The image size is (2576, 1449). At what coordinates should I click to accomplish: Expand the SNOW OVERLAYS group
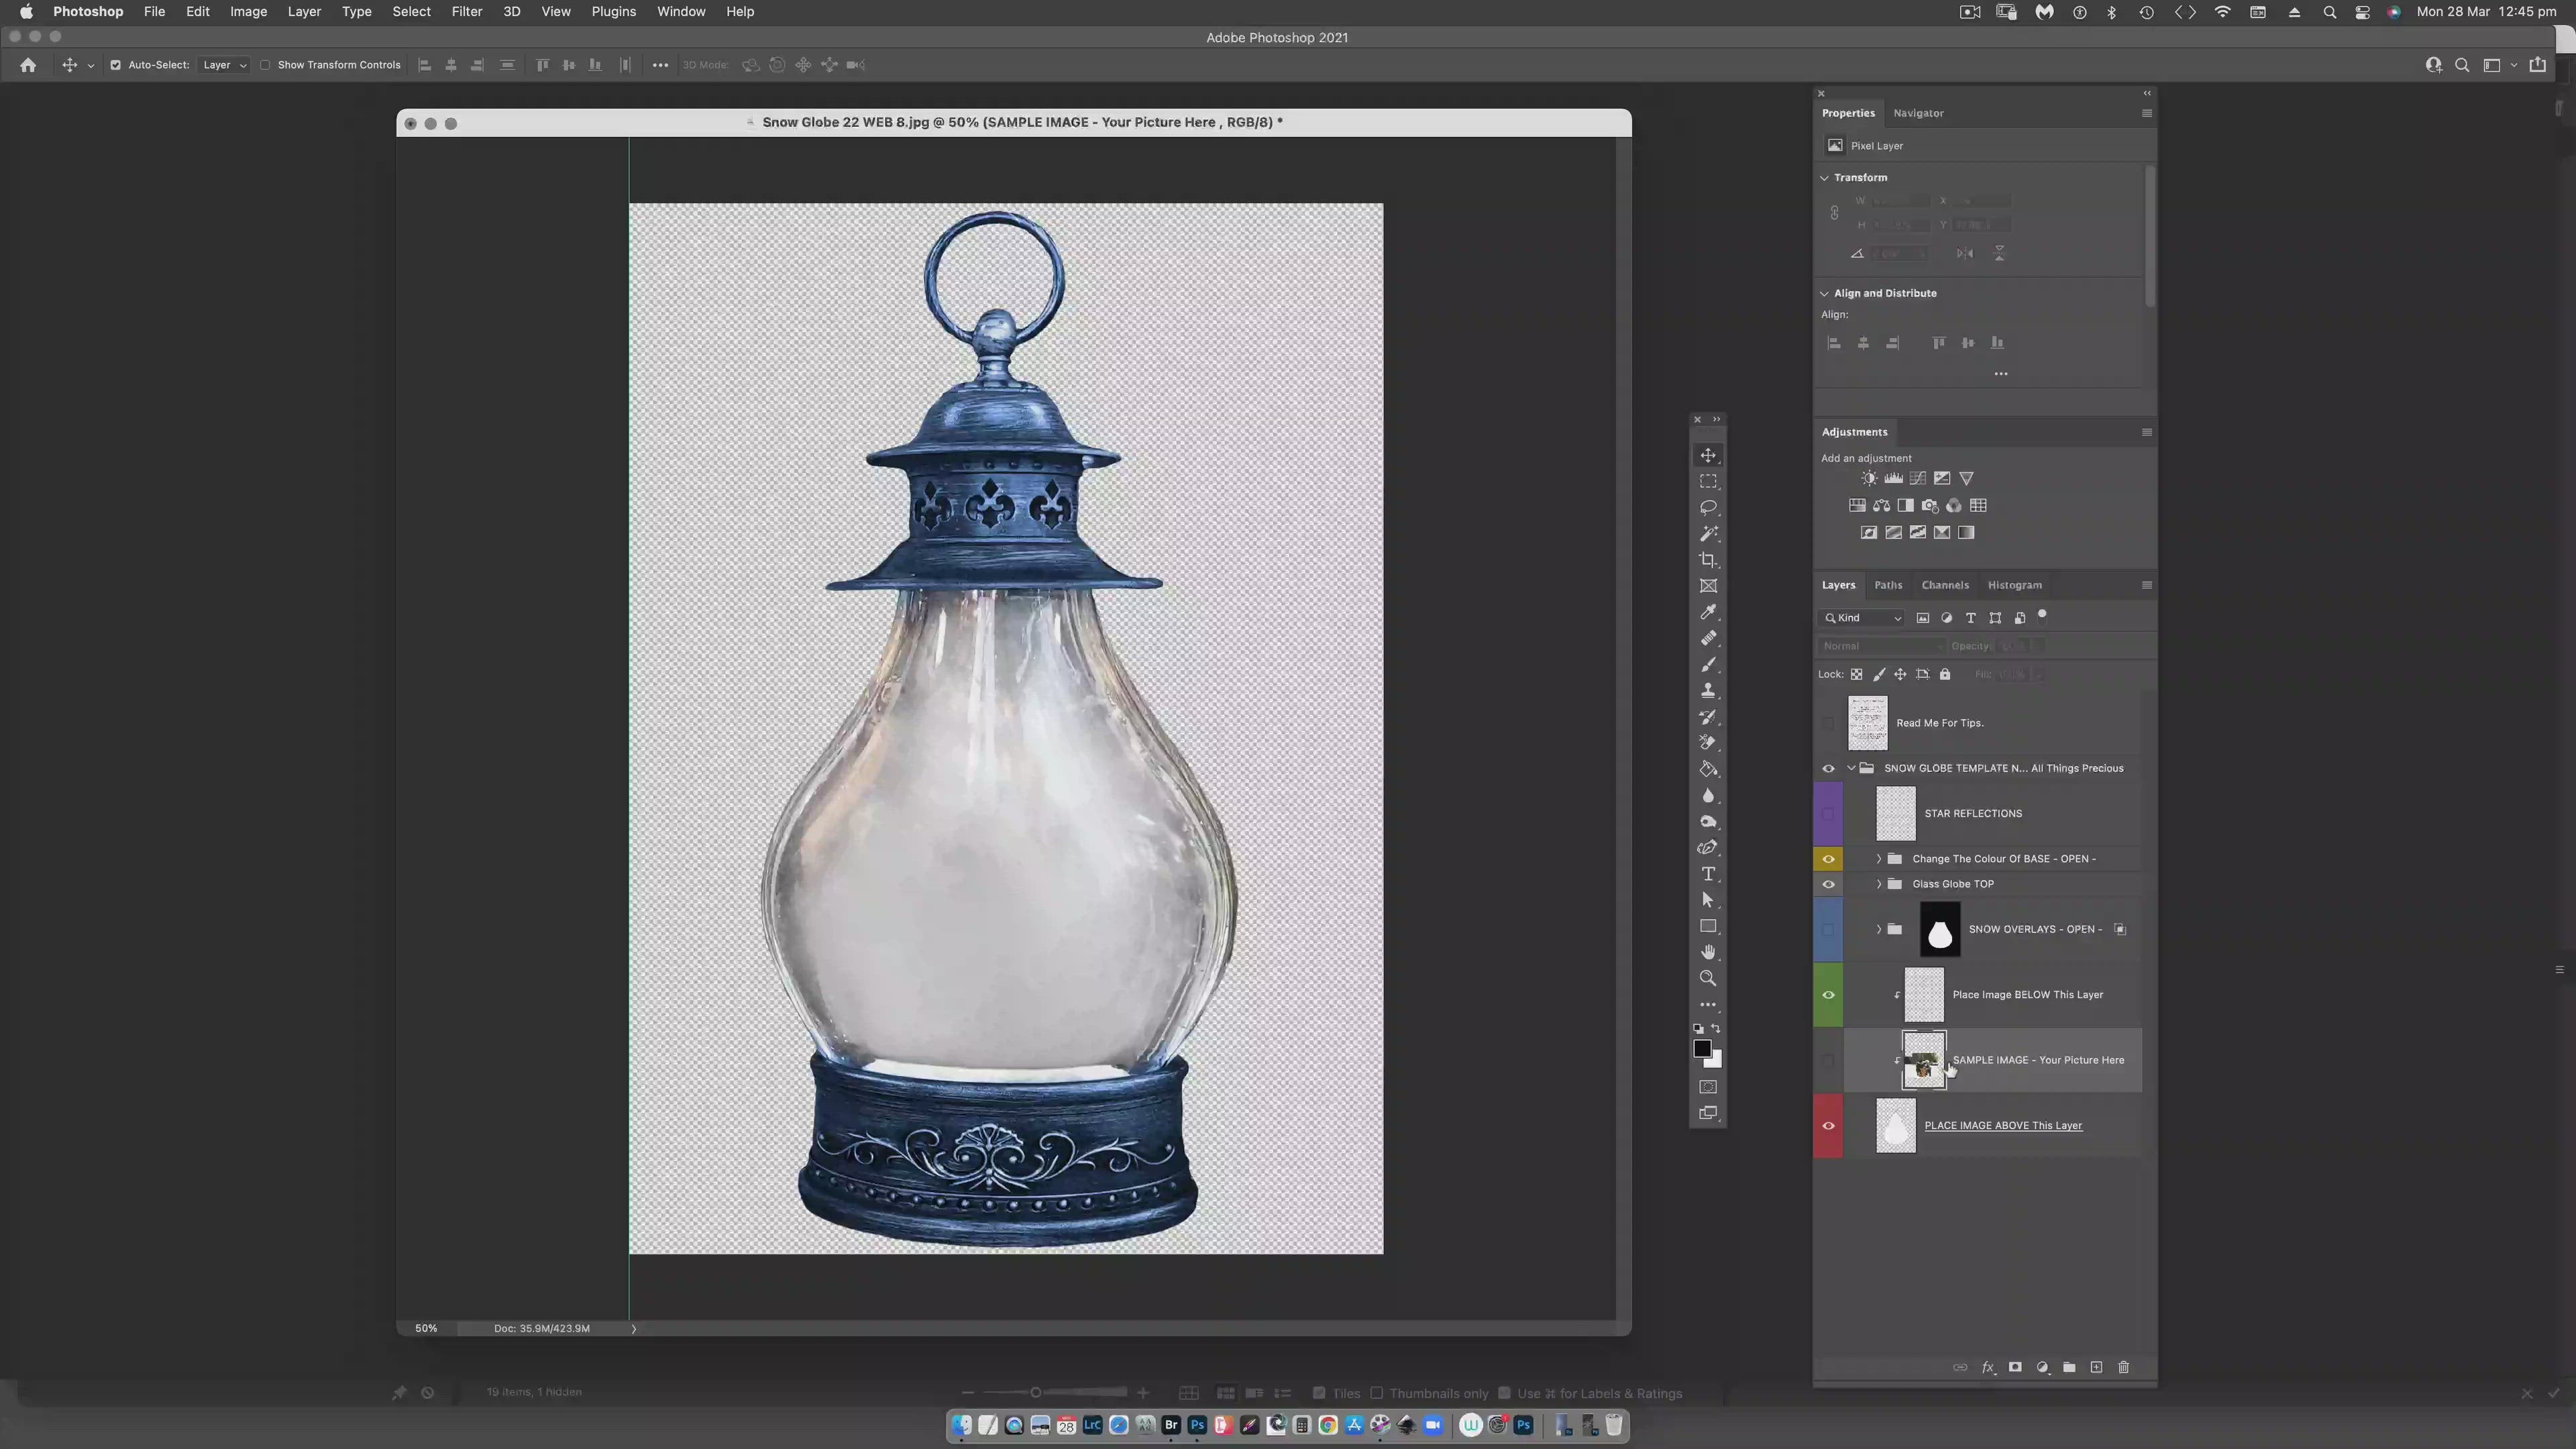pyautogui.click(x=1878, y=929)
